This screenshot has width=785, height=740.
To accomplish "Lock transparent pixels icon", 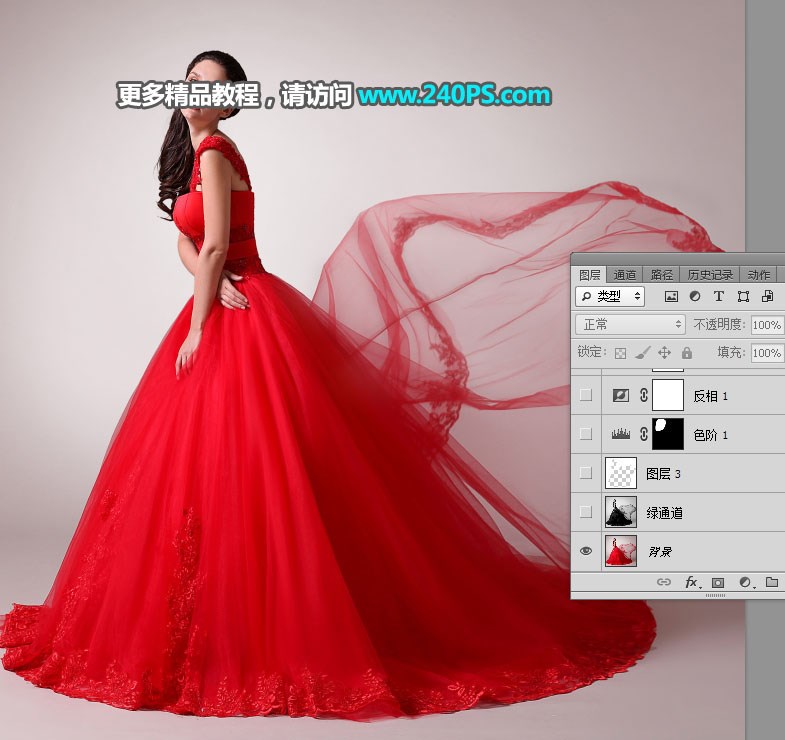I will [x=620, y=353].
